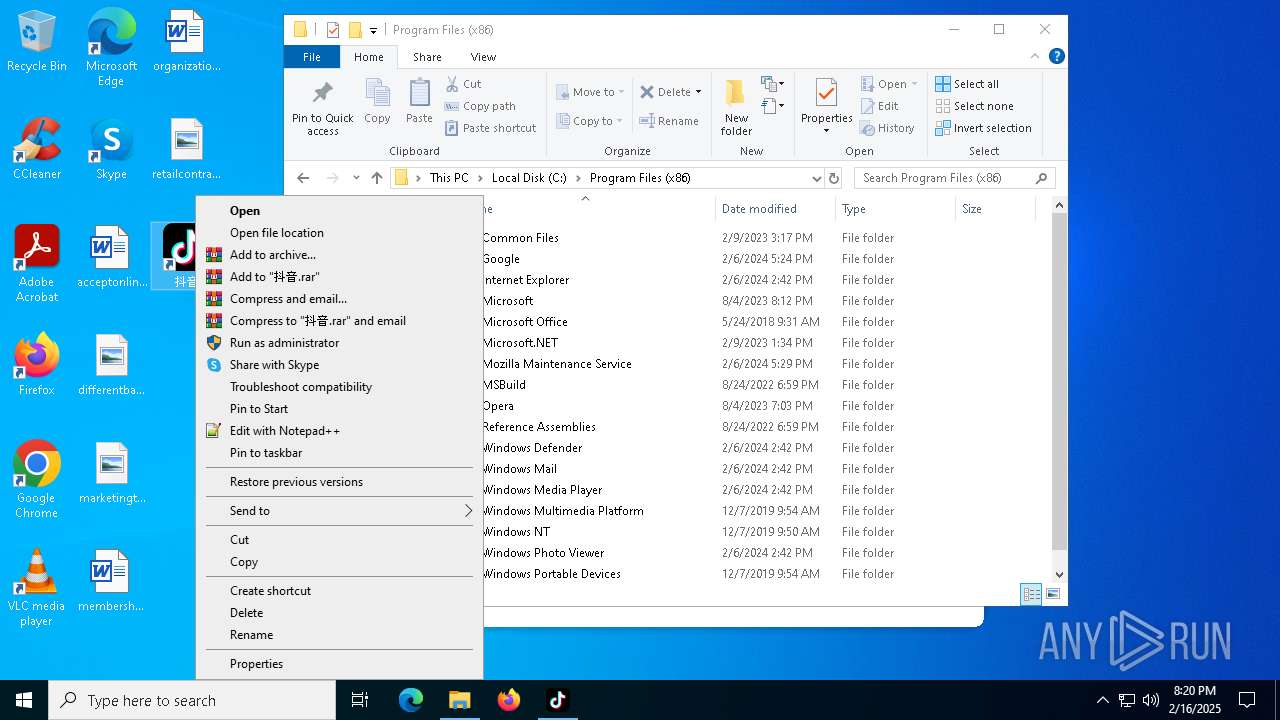This screenshot has height=720, width=1280.
Task: Sort by Type column header
Action: coord(895,209)
